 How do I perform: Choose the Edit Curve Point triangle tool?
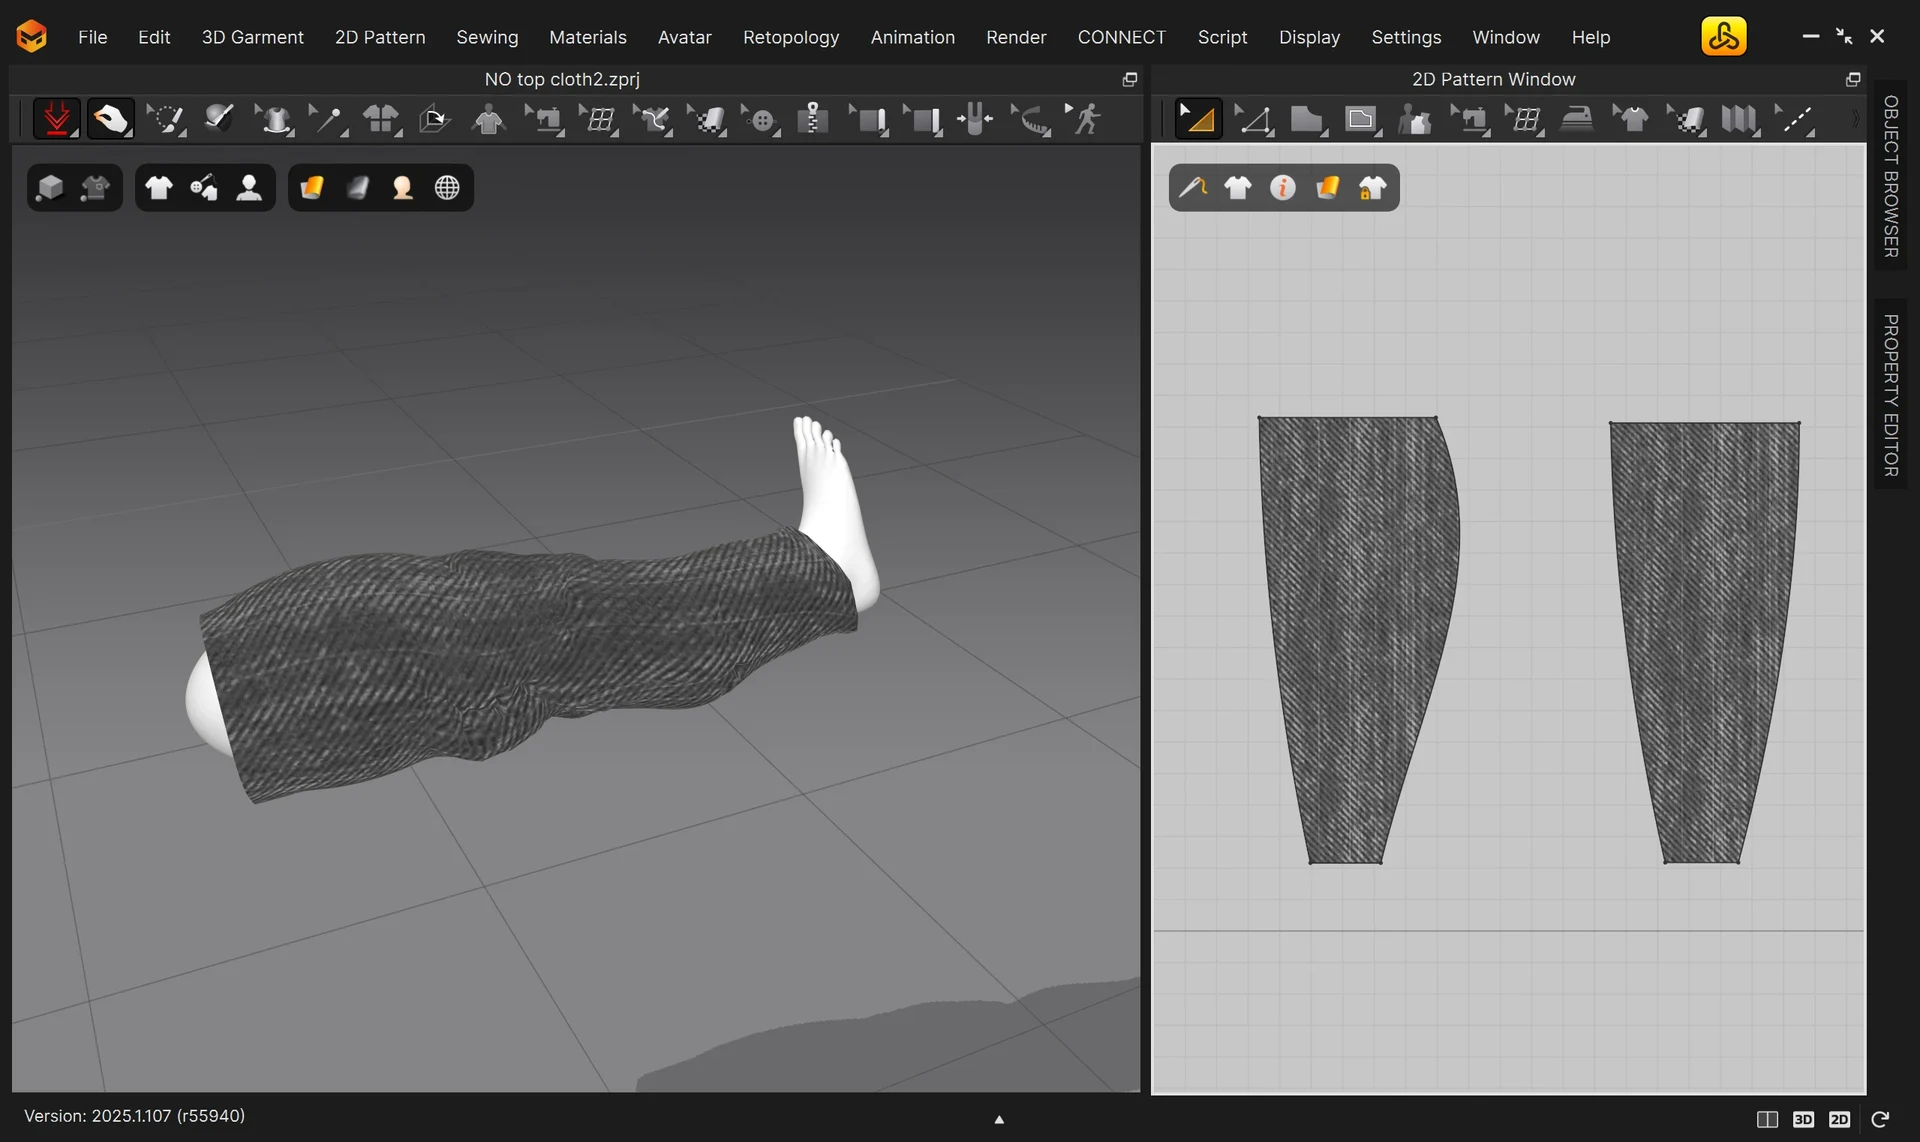(x=1253, y=120)
